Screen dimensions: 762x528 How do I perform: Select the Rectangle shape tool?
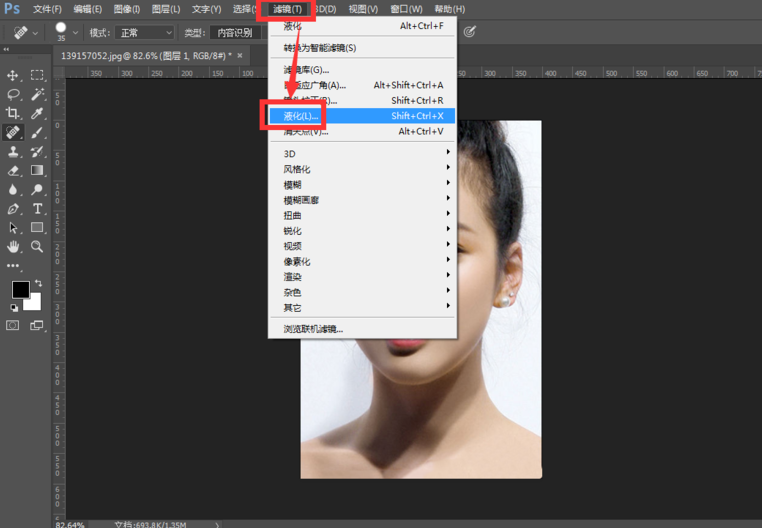tap(37, 227)
